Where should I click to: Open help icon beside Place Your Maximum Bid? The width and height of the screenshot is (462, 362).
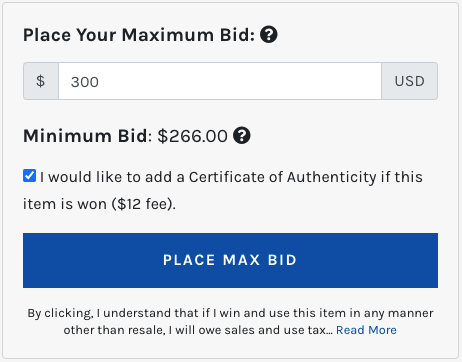click(x=269, y=35)
